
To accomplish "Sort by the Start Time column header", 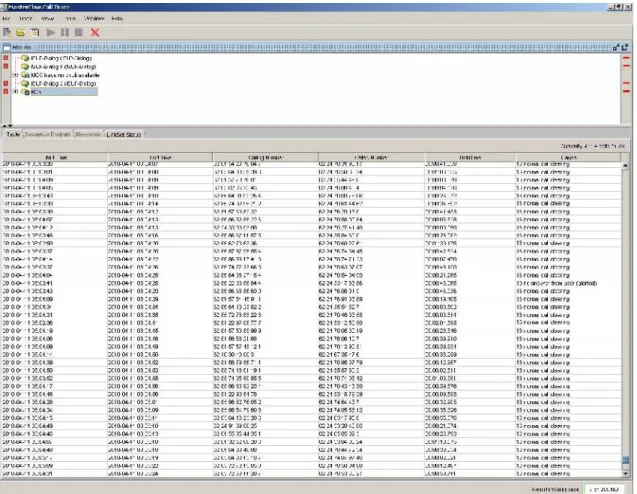I will coord(55,157).
